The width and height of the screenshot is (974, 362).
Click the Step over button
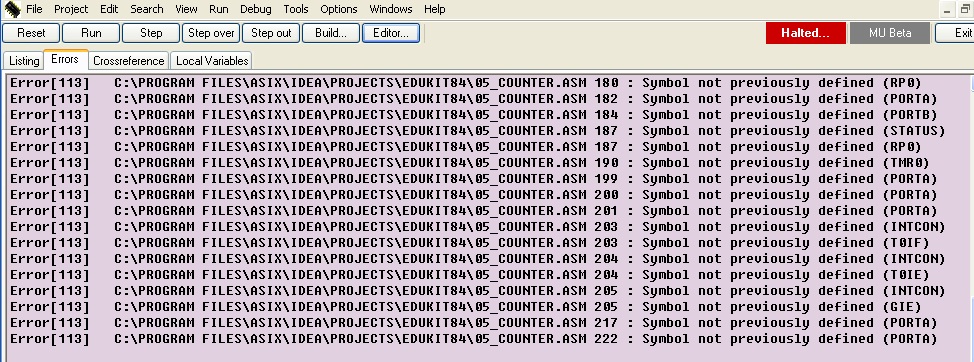click(211, 33)
